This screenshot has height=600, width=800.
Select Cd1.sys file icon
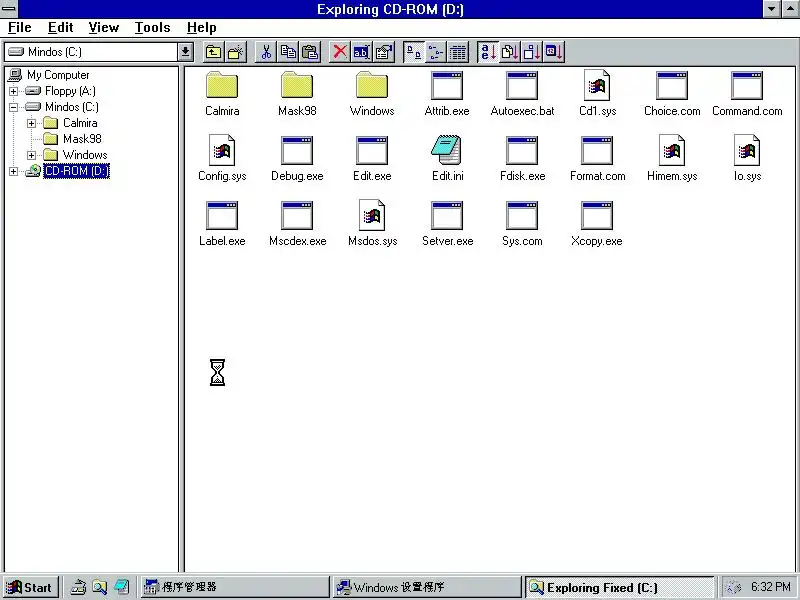click(597, 94)
